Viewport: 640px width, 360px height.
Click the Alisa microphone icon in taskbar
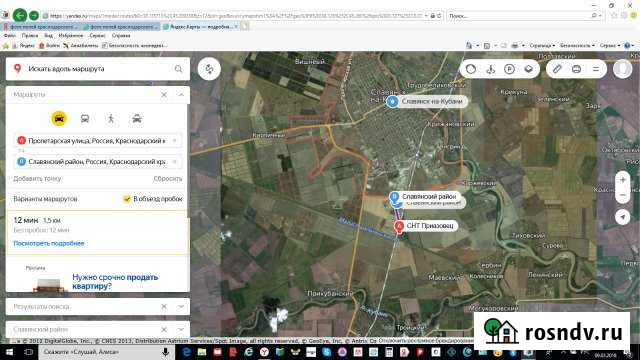click(x=165, y=352)
